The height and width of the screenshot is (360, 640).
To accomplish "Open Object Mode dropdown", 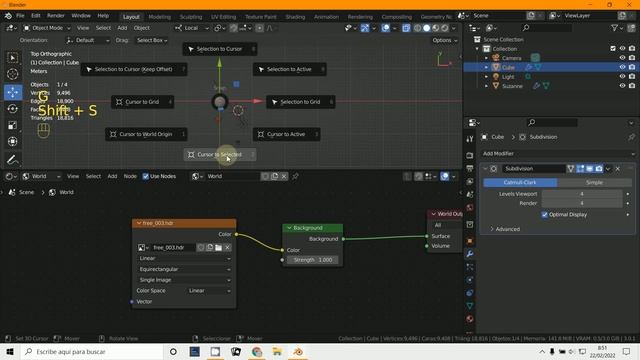I will click(x=47, y=28).
